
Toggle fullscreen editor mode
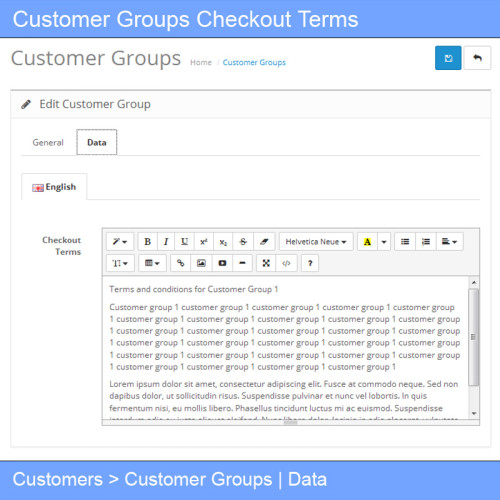(x=266, y=263)
